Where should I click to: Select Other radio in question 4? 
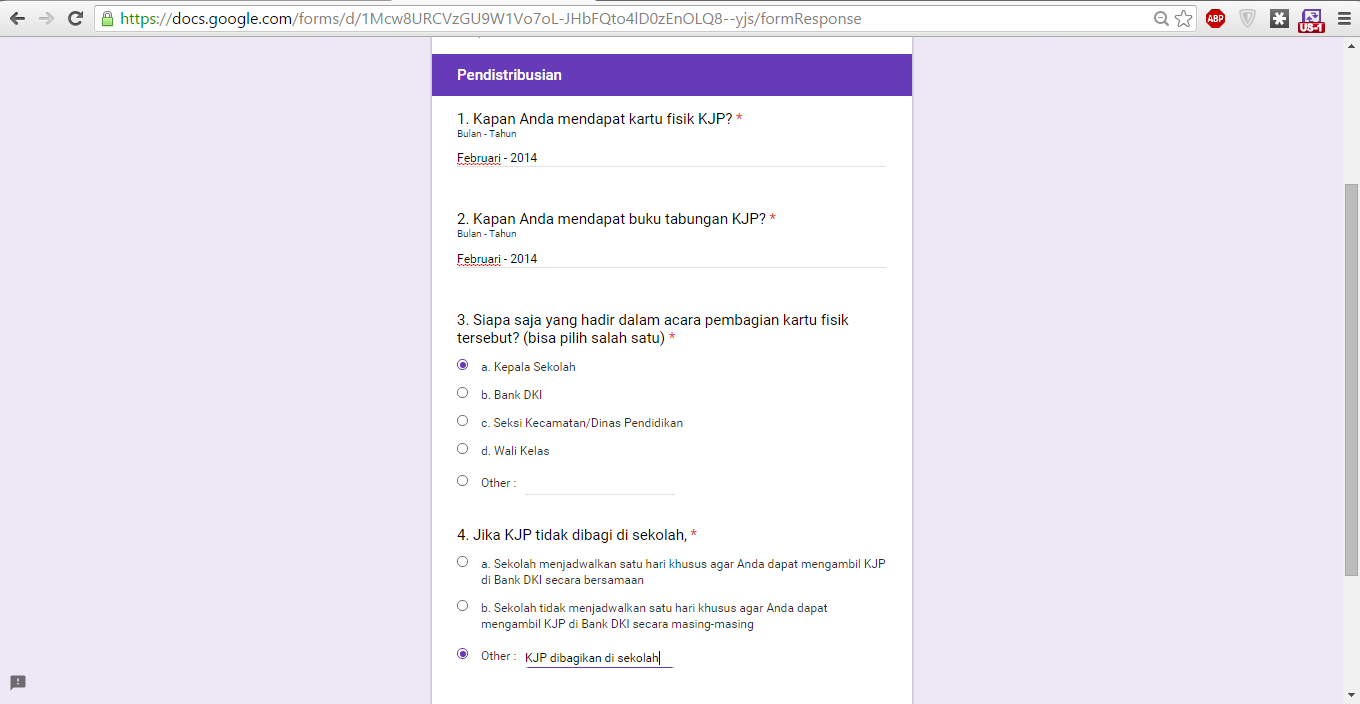click(x=462, y=654)
